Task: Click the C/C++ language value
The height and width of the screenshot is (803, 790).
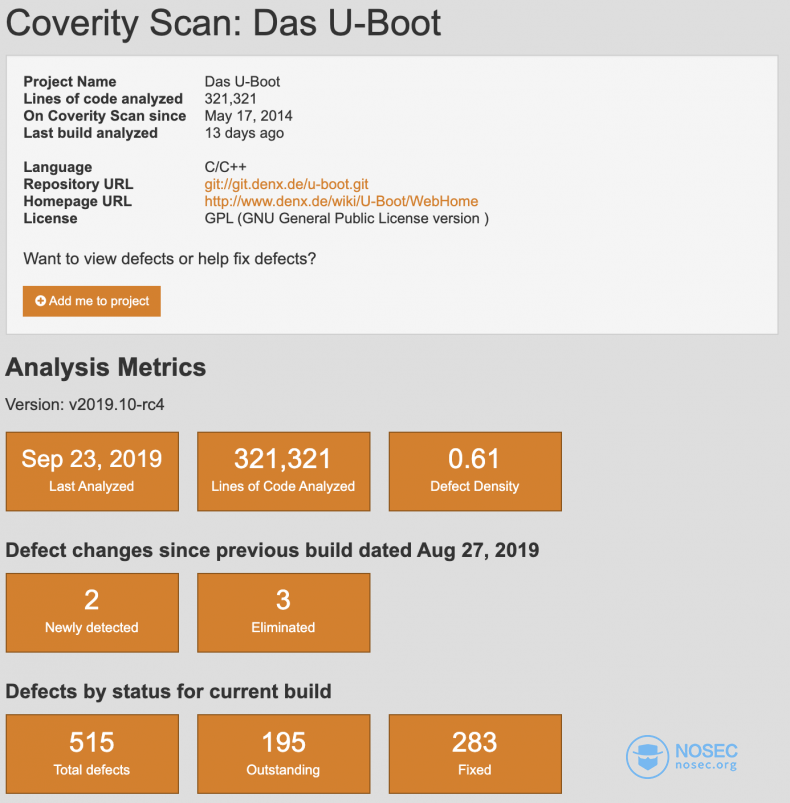Action: [x=225, y=167]
